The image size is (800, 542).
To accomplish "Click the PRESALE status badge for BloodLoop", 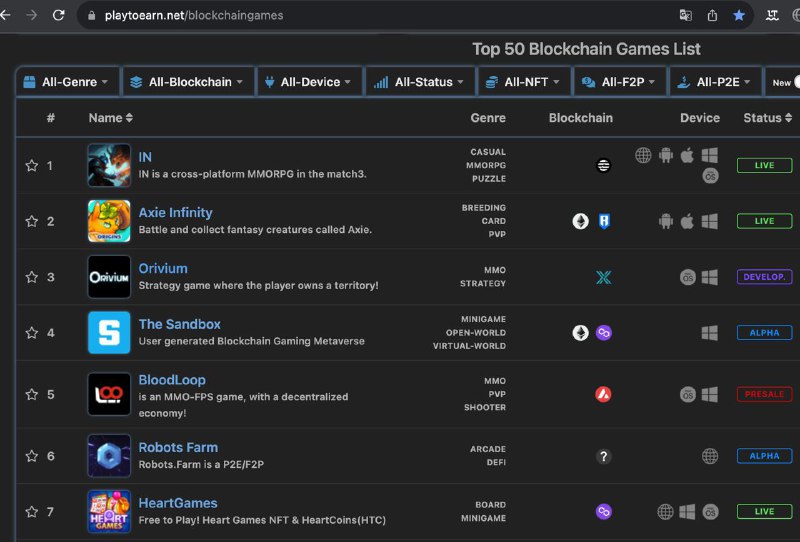I will point(764,395).
